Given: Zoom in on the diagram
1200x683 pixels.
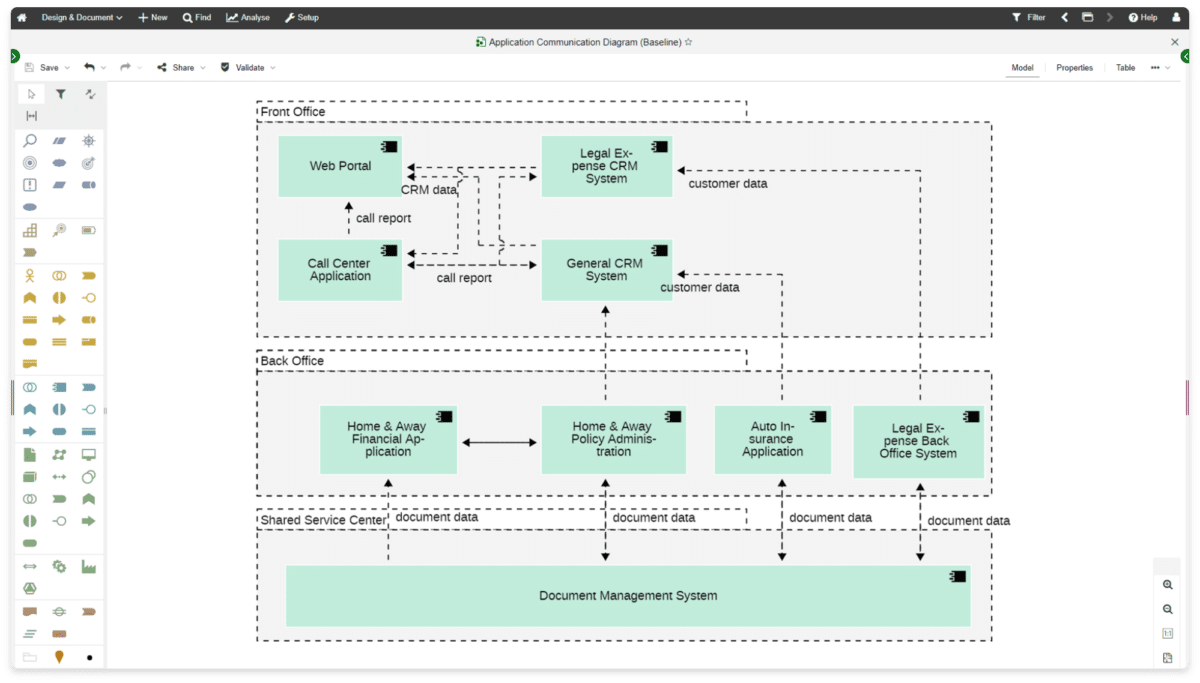Looking at the screenshot, I should pos(1168,585).
